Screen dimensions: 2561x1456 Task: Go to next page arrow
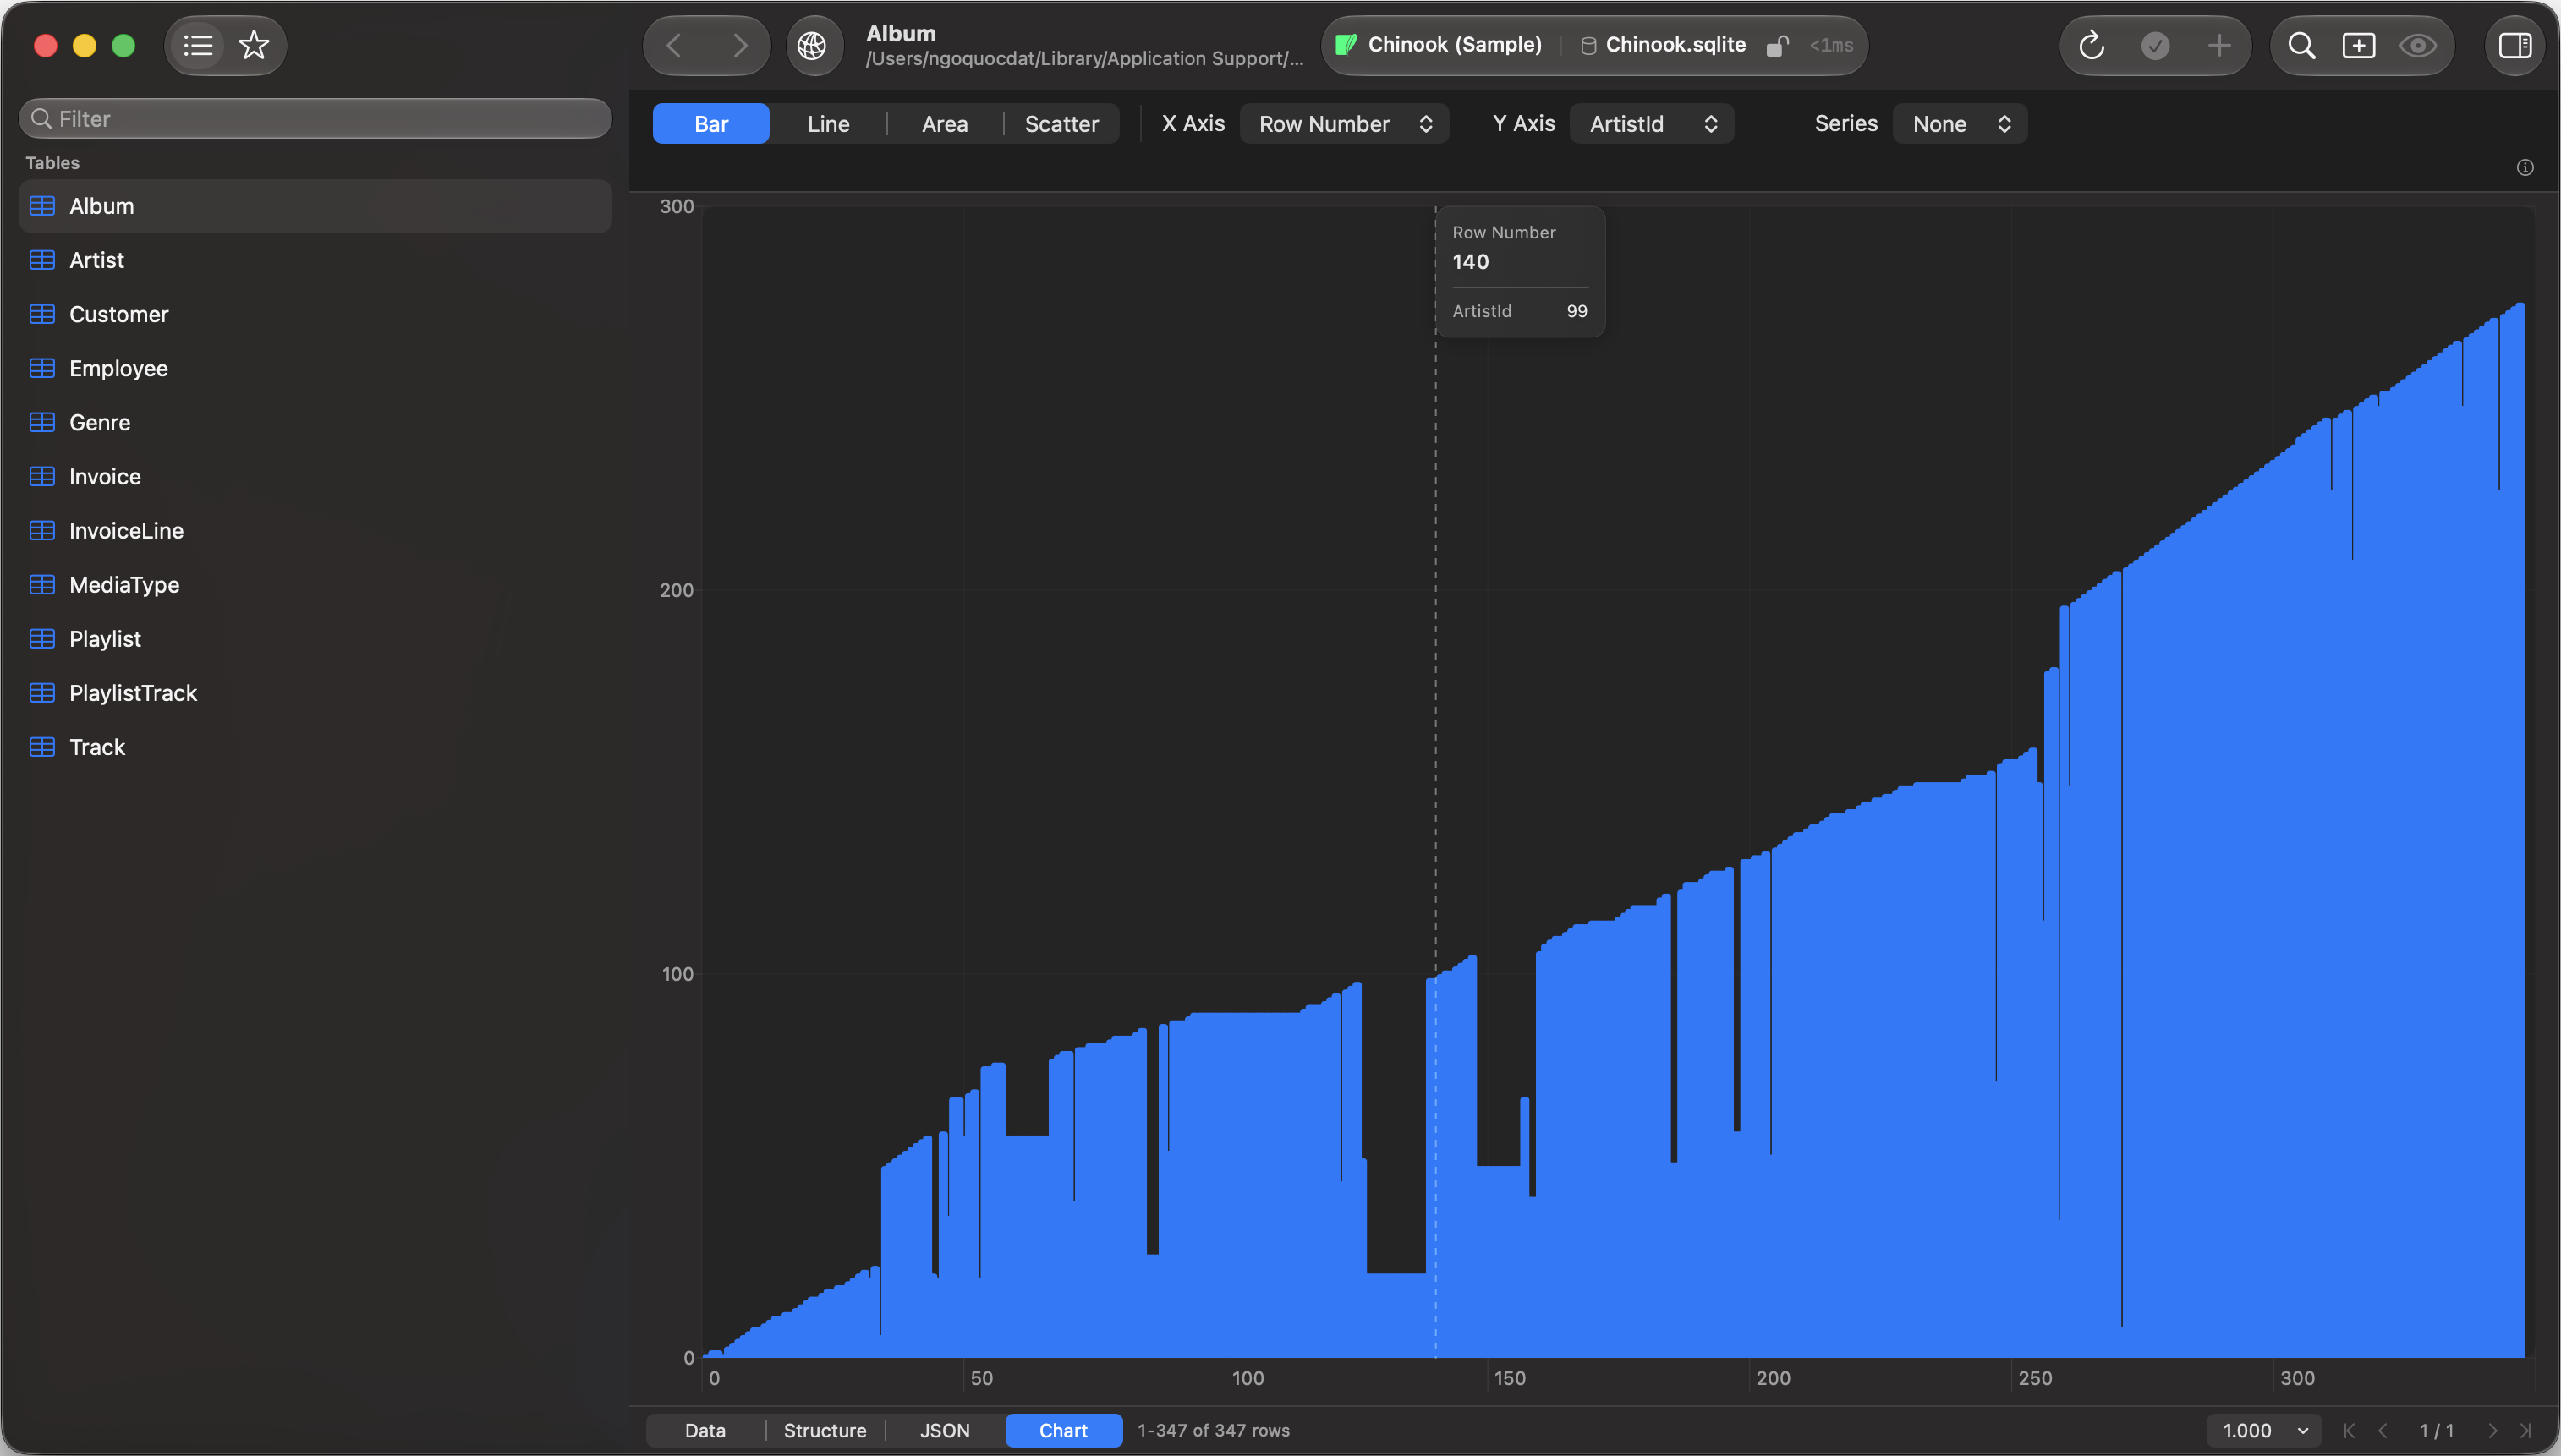(2492, 1430)
